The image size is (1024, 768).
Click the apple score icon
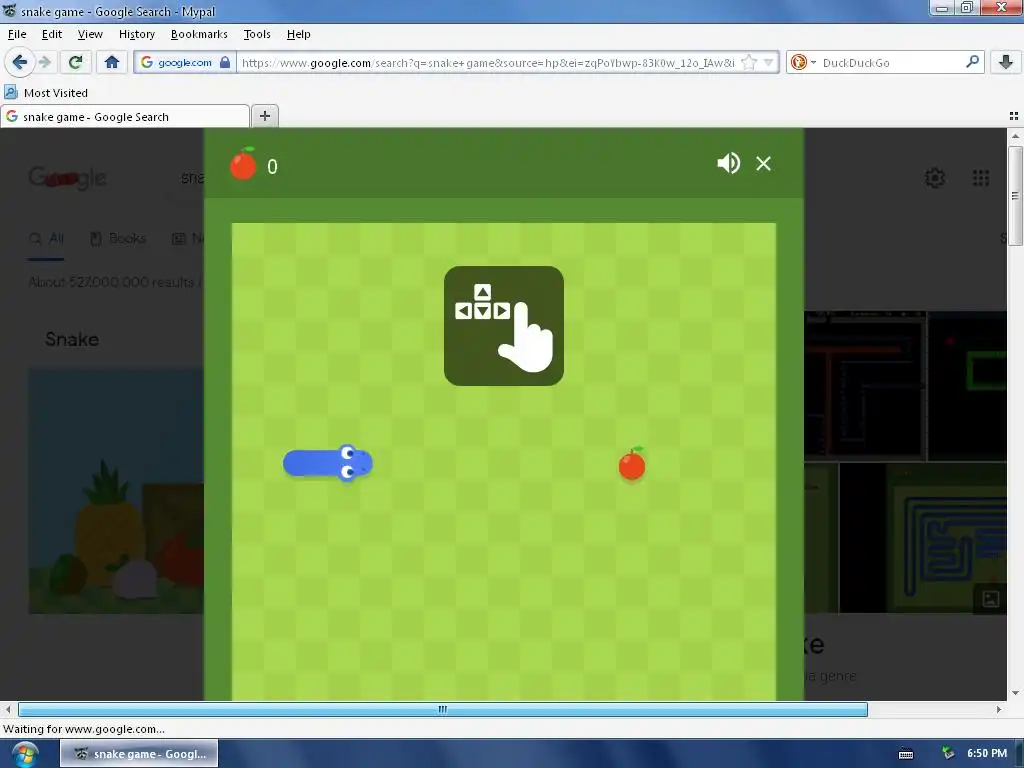click(243, 163)
